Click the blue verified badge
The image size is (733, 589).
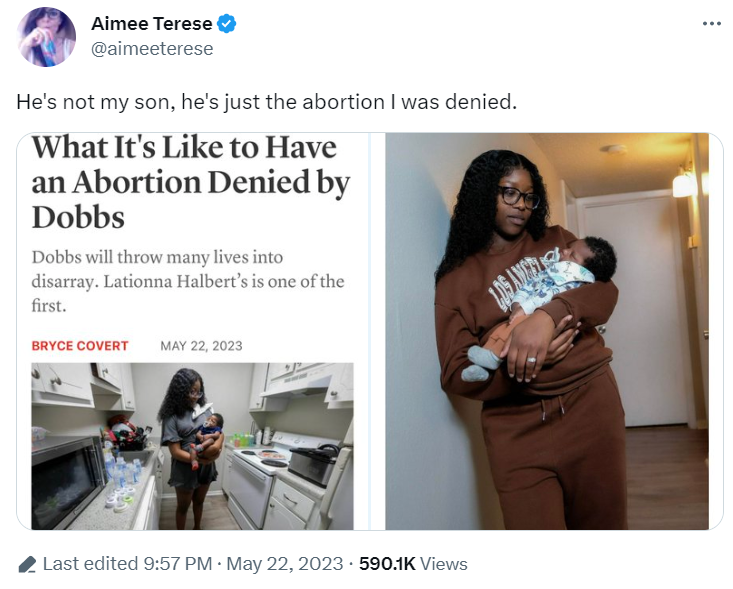click(x=227, y=24)
